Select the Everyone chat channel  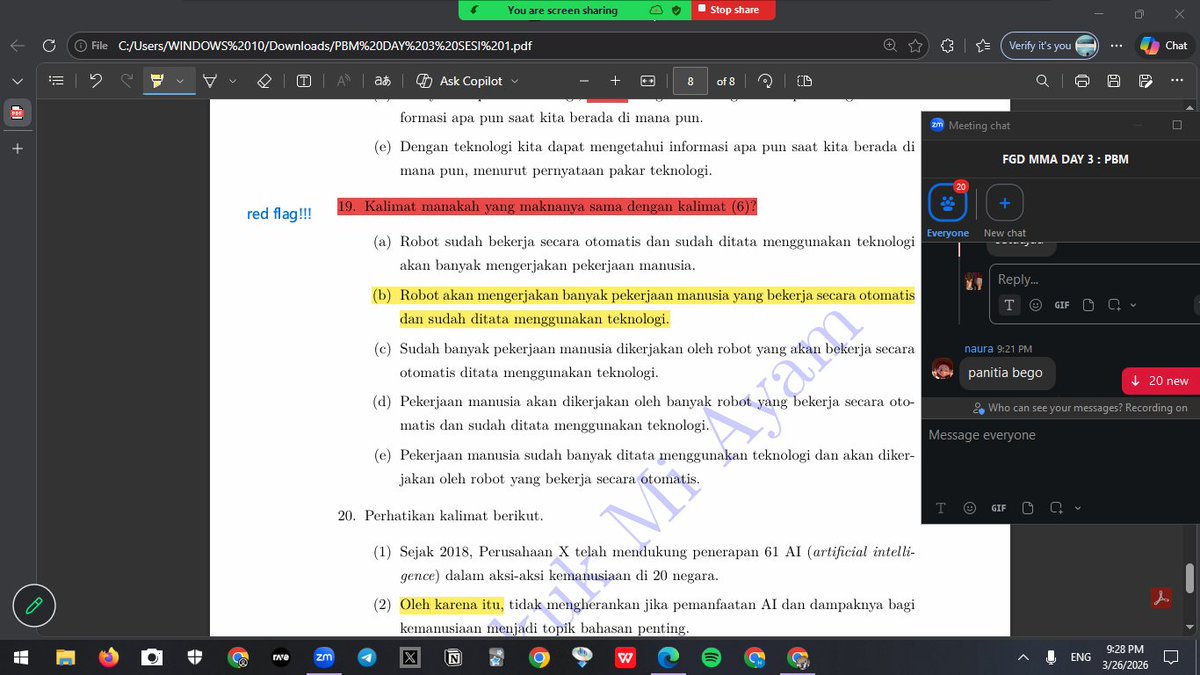[947, 211]
